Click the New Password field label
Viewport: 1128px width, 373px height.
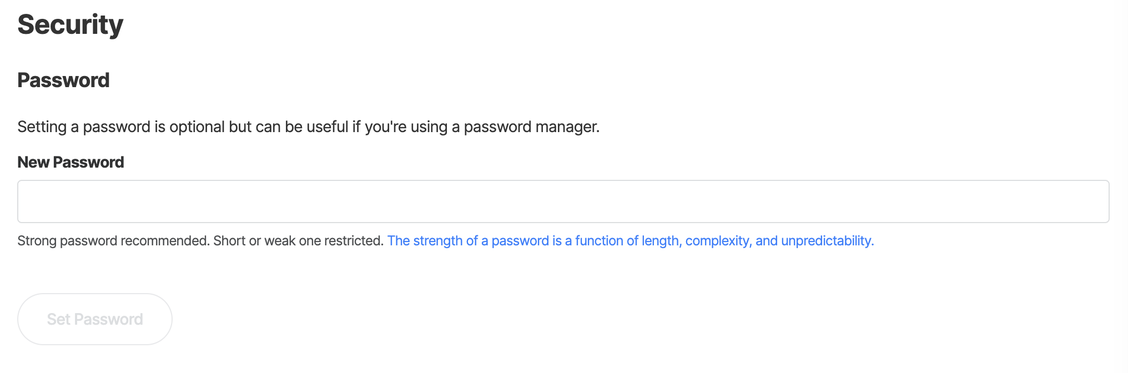(70, 162)
